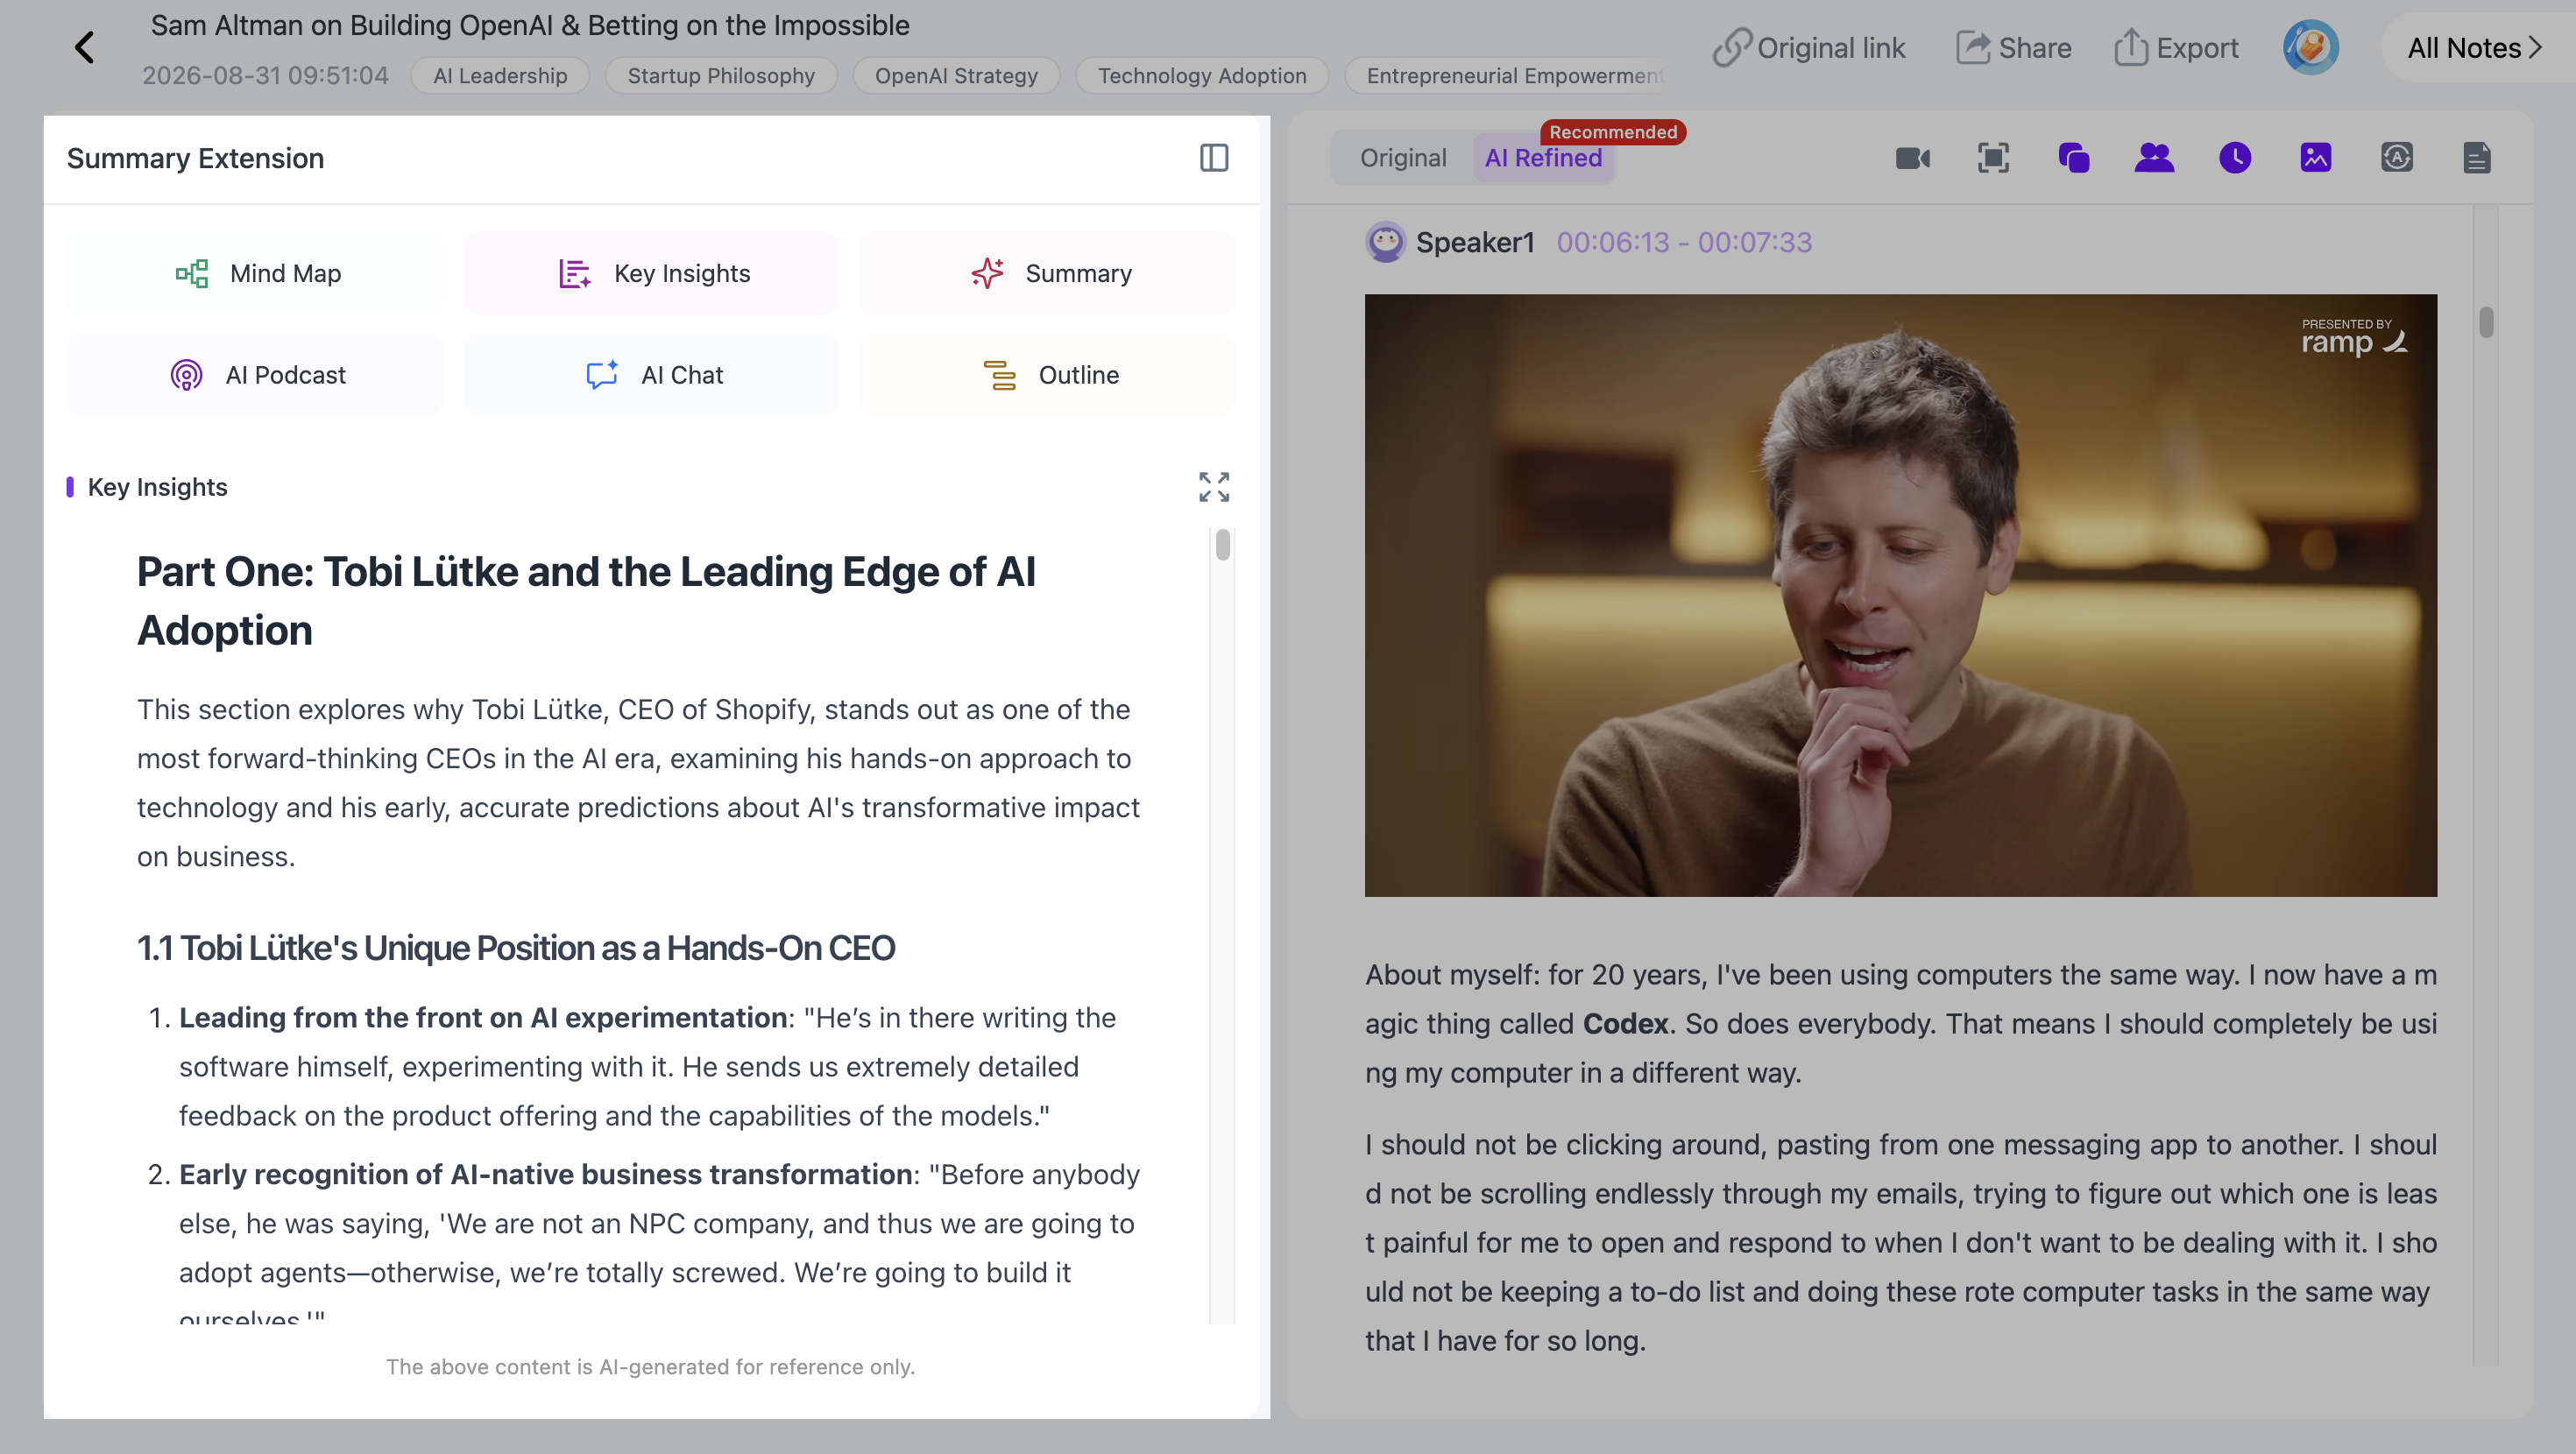Screen dimensions: 2576x1454
Task: Click the transcript panel scrollbar thumb
Action: [2486, 323]
